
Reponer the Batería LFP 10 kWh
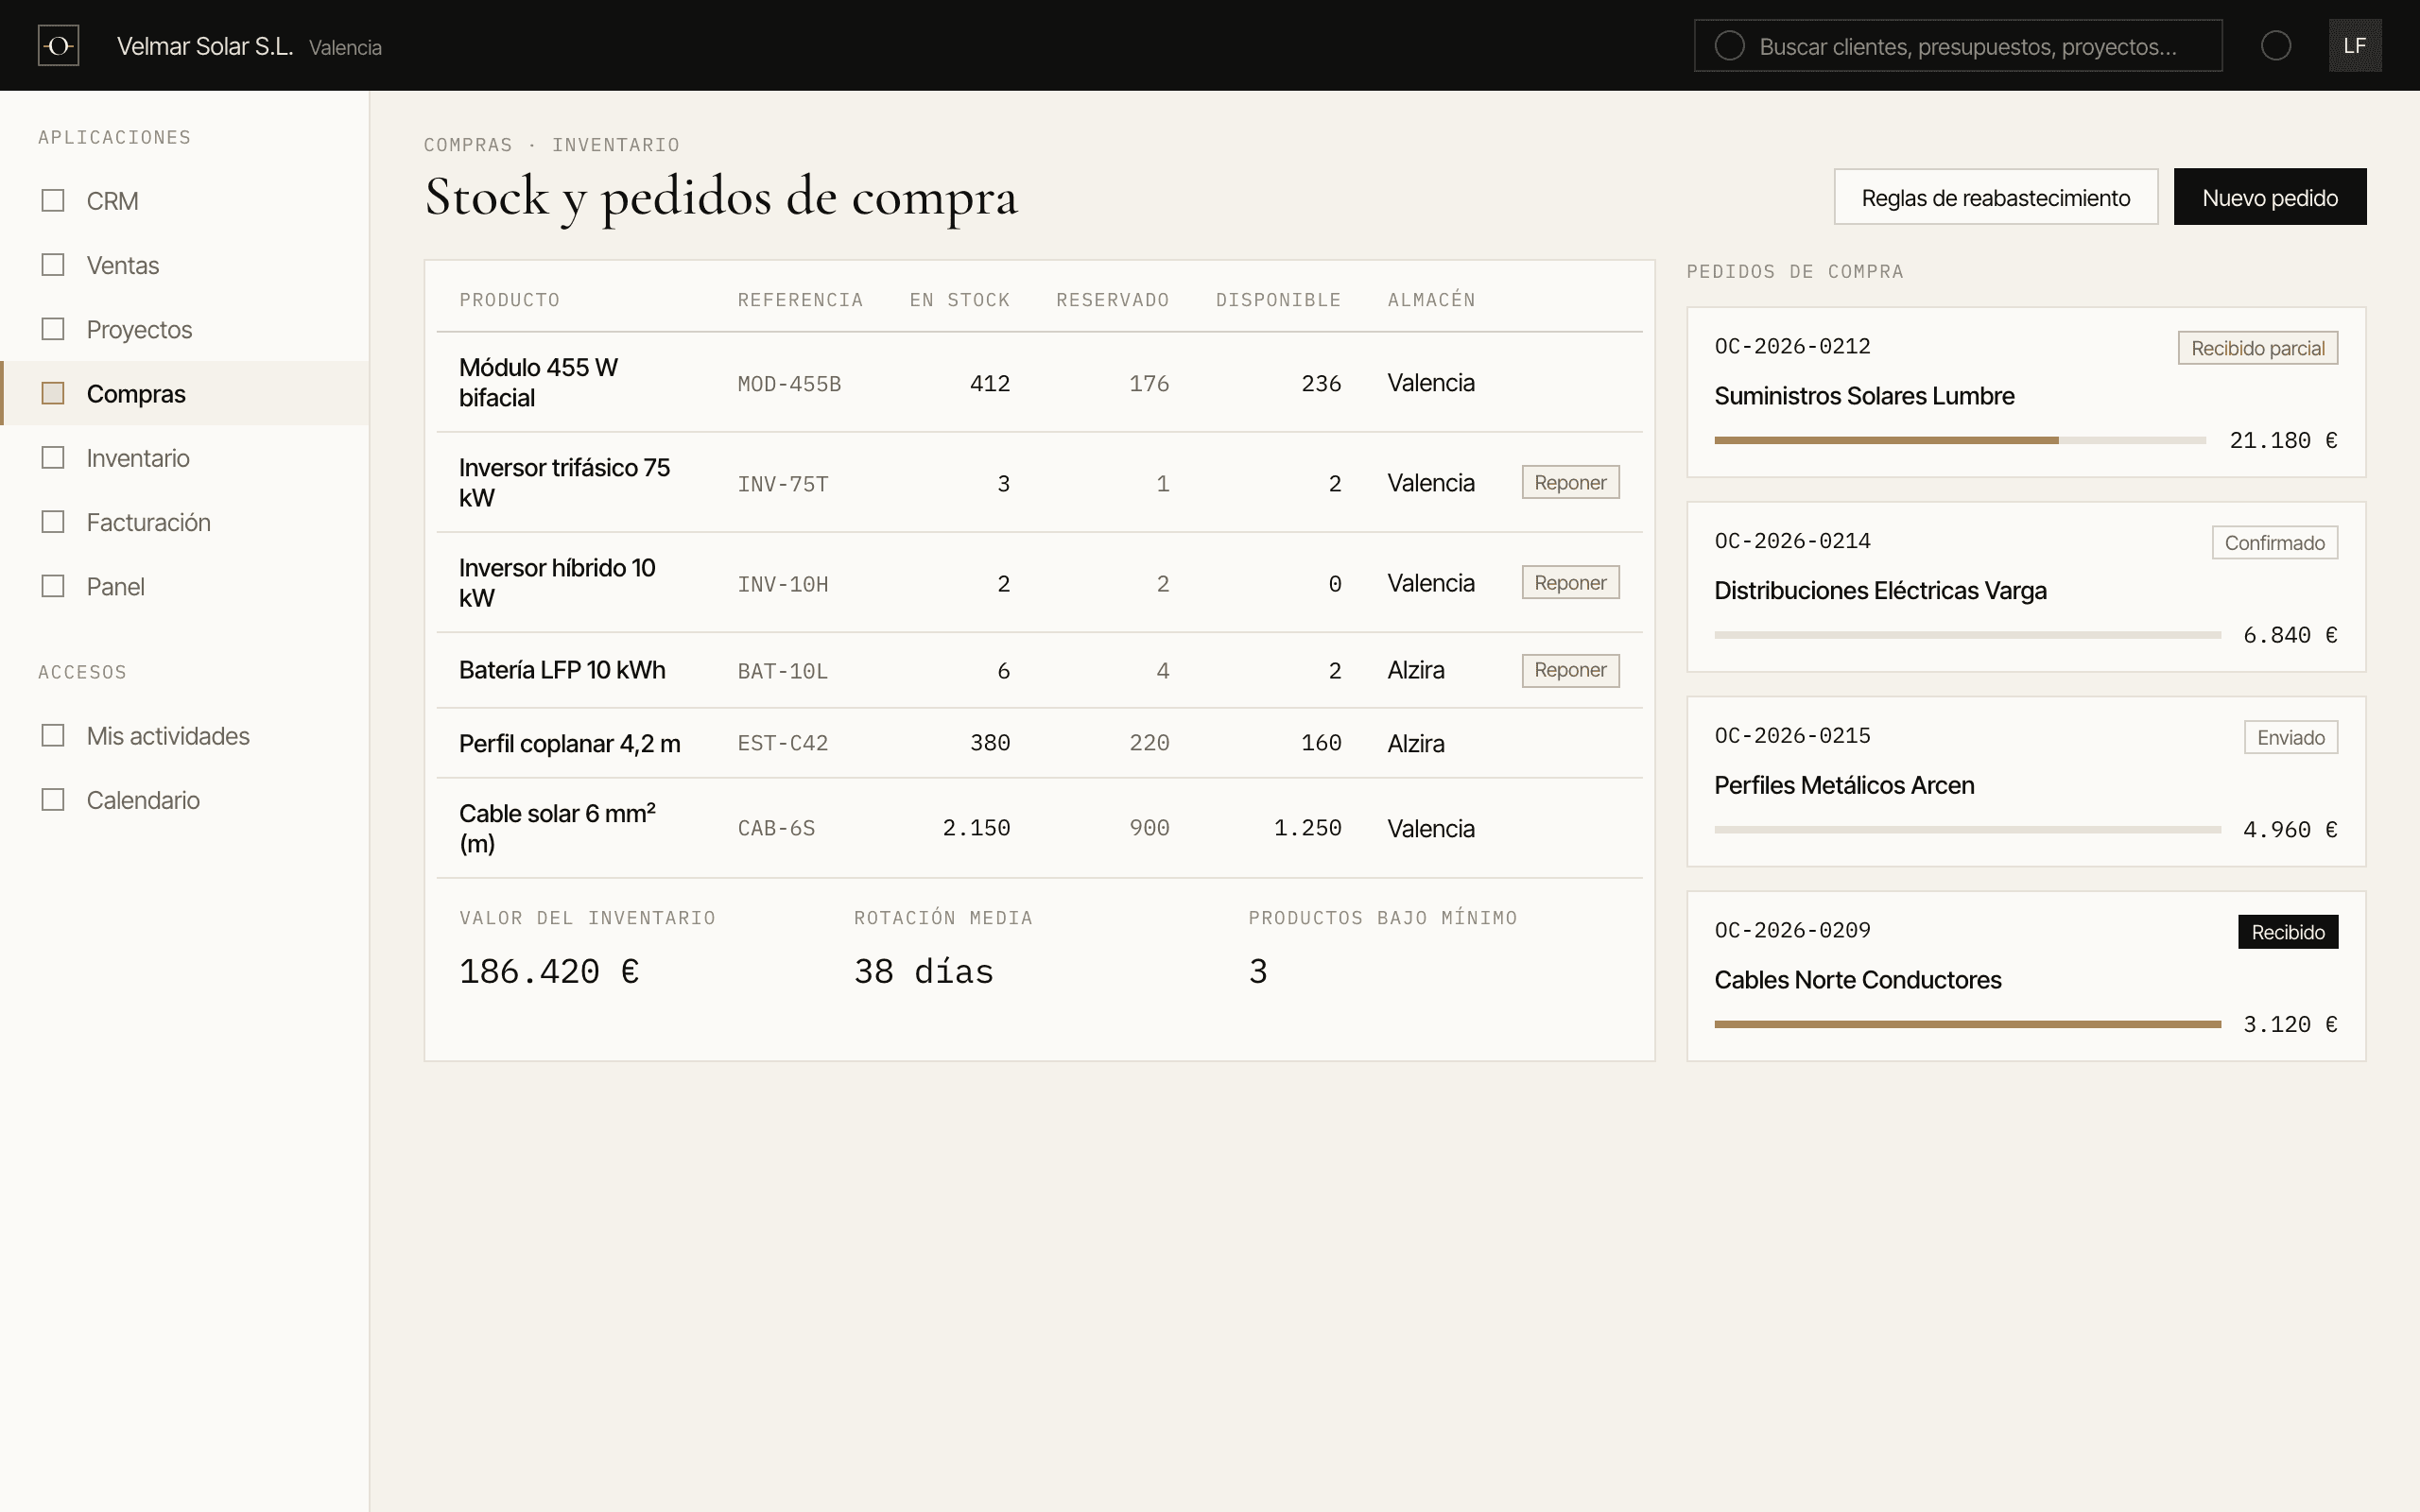[x=1570, y=670]
